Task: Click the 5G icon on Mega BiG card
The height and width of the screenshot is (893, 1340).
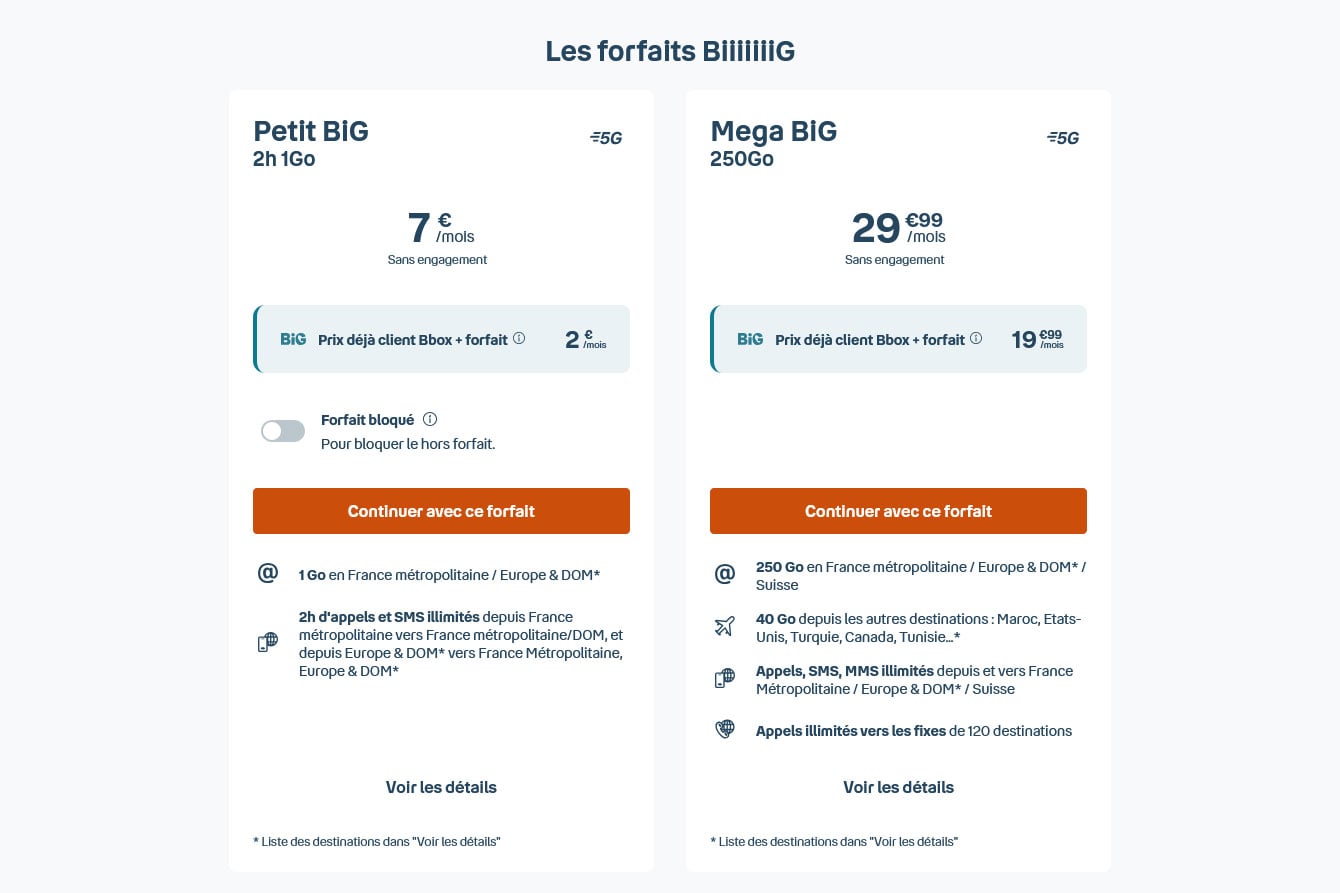Action: point(1063,137)
